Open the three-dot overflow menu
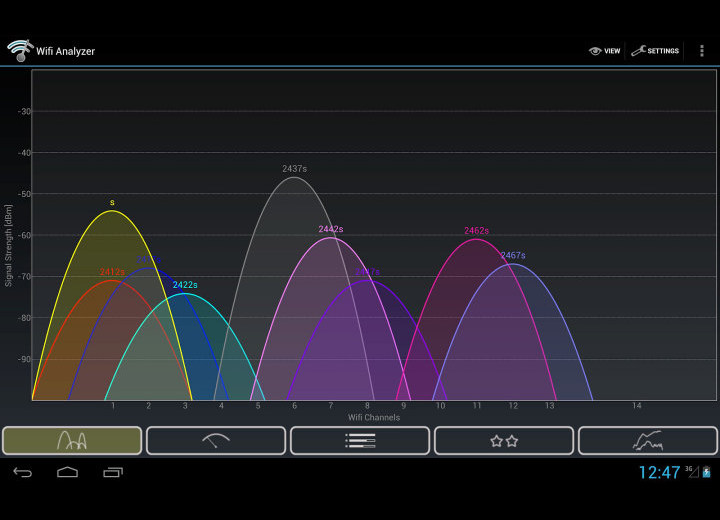The image size is (720, 520). 702,51
